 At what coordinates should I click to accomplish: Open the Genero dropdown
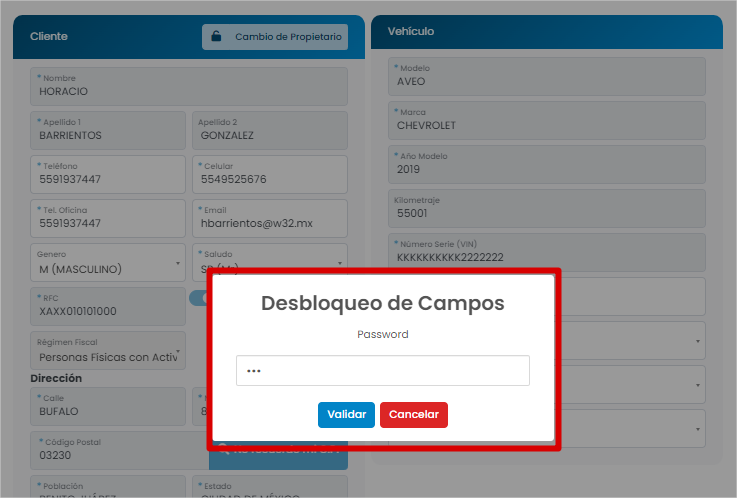(108, 262)
